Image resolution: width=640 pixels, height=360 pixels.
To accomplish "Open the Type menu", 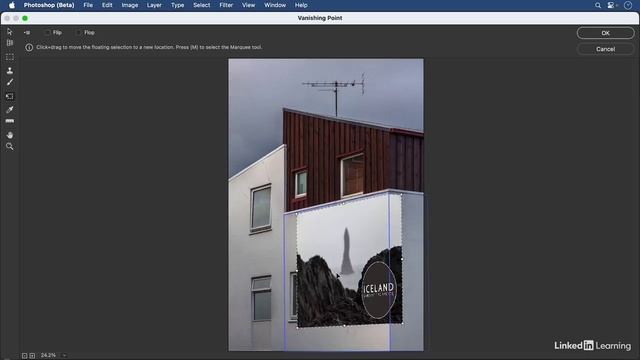I will point(178,5).
